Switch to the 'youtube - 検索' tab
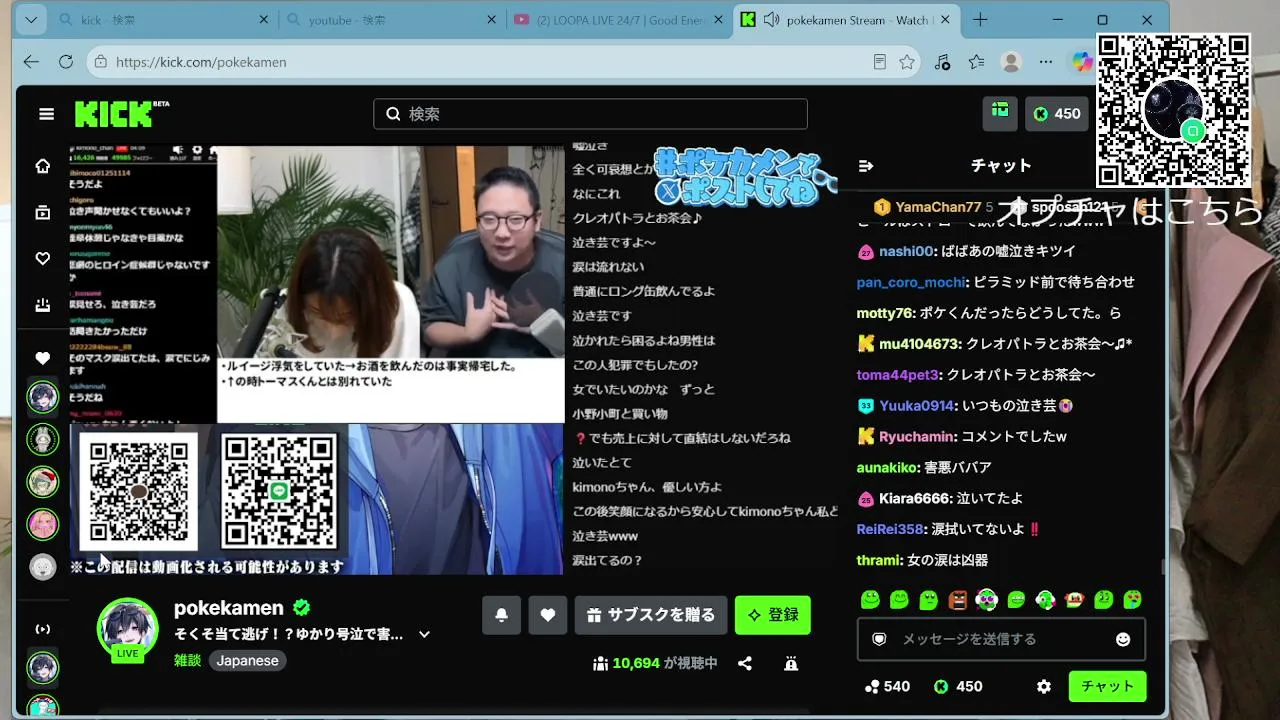 [x=391, y=20]
